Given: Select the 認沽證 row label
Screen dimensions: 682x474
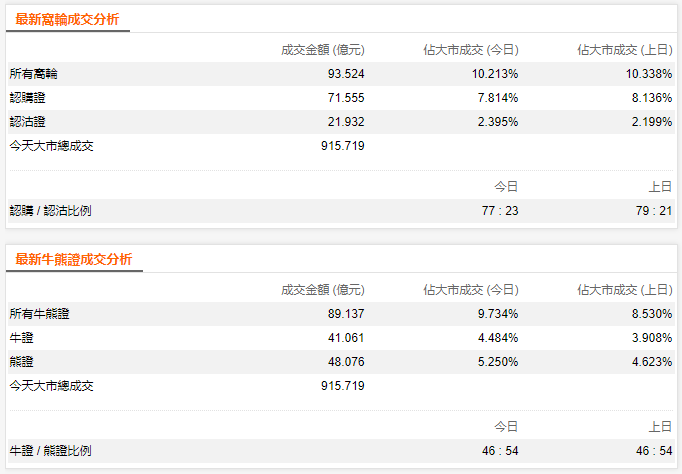Looking at the screenshot, I should point(28,122).
